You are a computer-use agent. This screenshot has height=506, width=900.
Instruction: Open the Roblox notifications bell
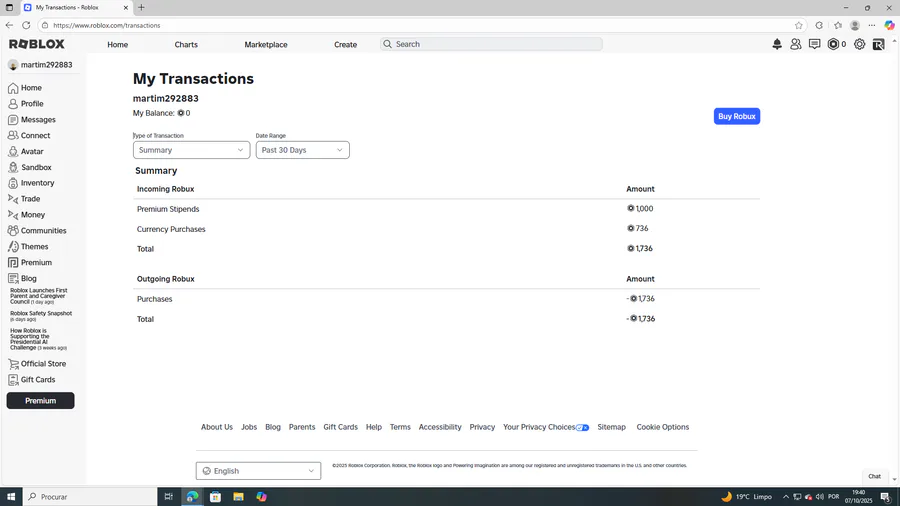click(777, 44)
